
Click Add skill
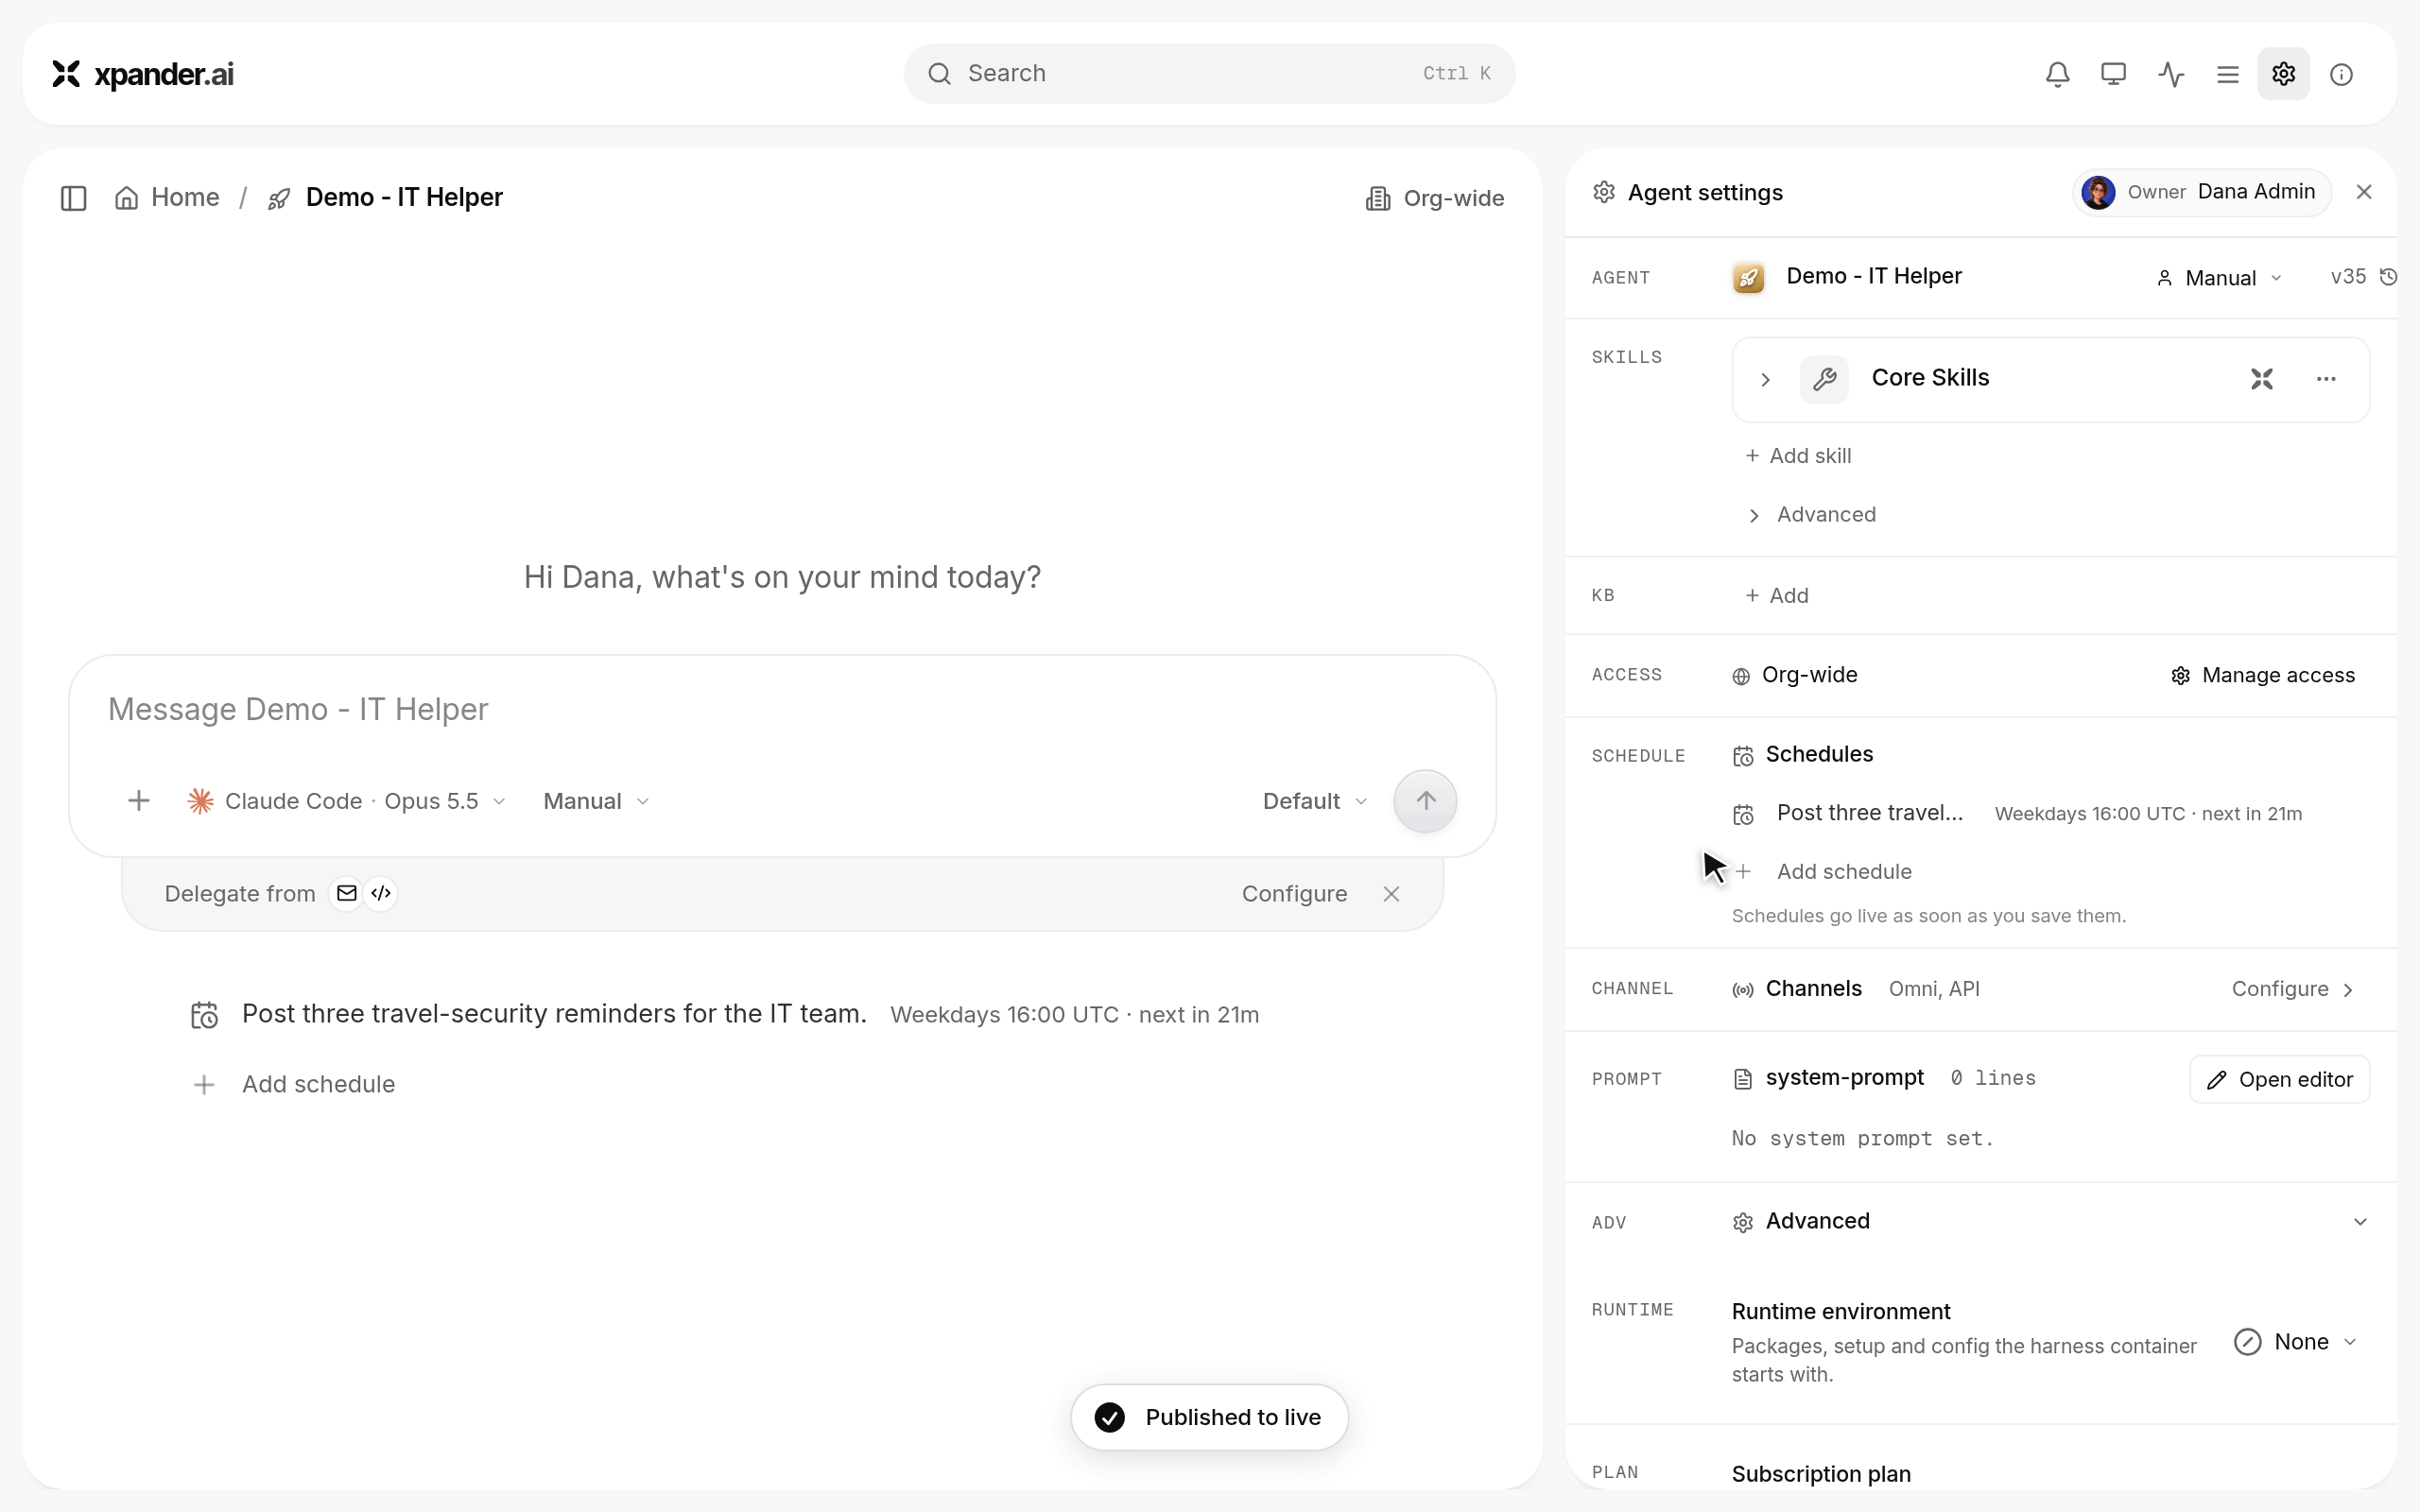1798,456
